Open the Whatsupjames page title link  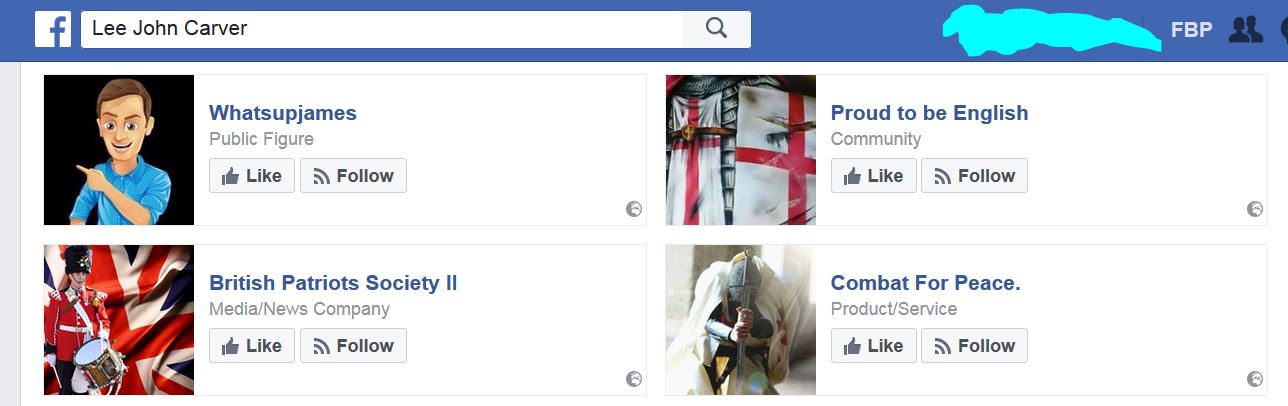tap(283, 113)
